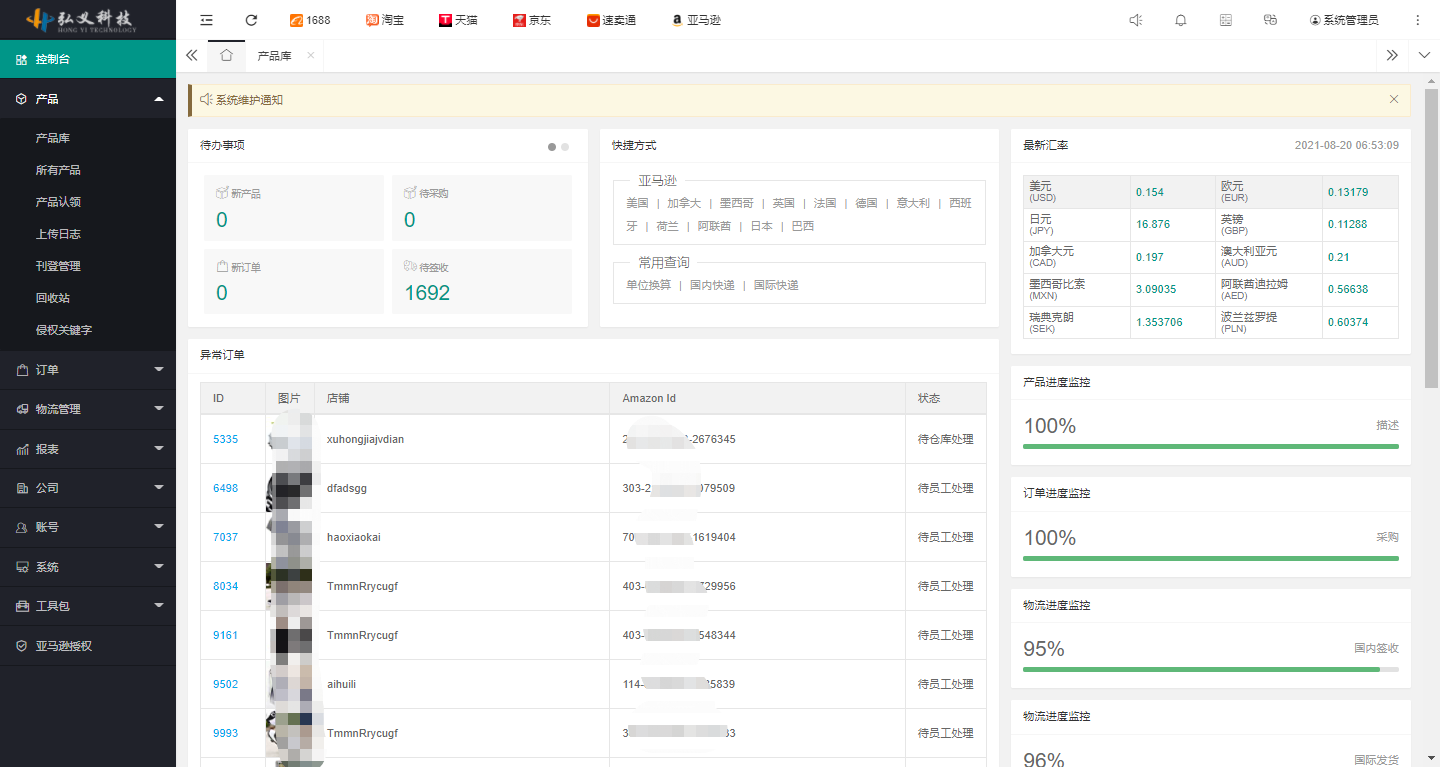Click the refresh icon in top toolbar
Viewport: 1440px width, 767px height.
[251, 20]
